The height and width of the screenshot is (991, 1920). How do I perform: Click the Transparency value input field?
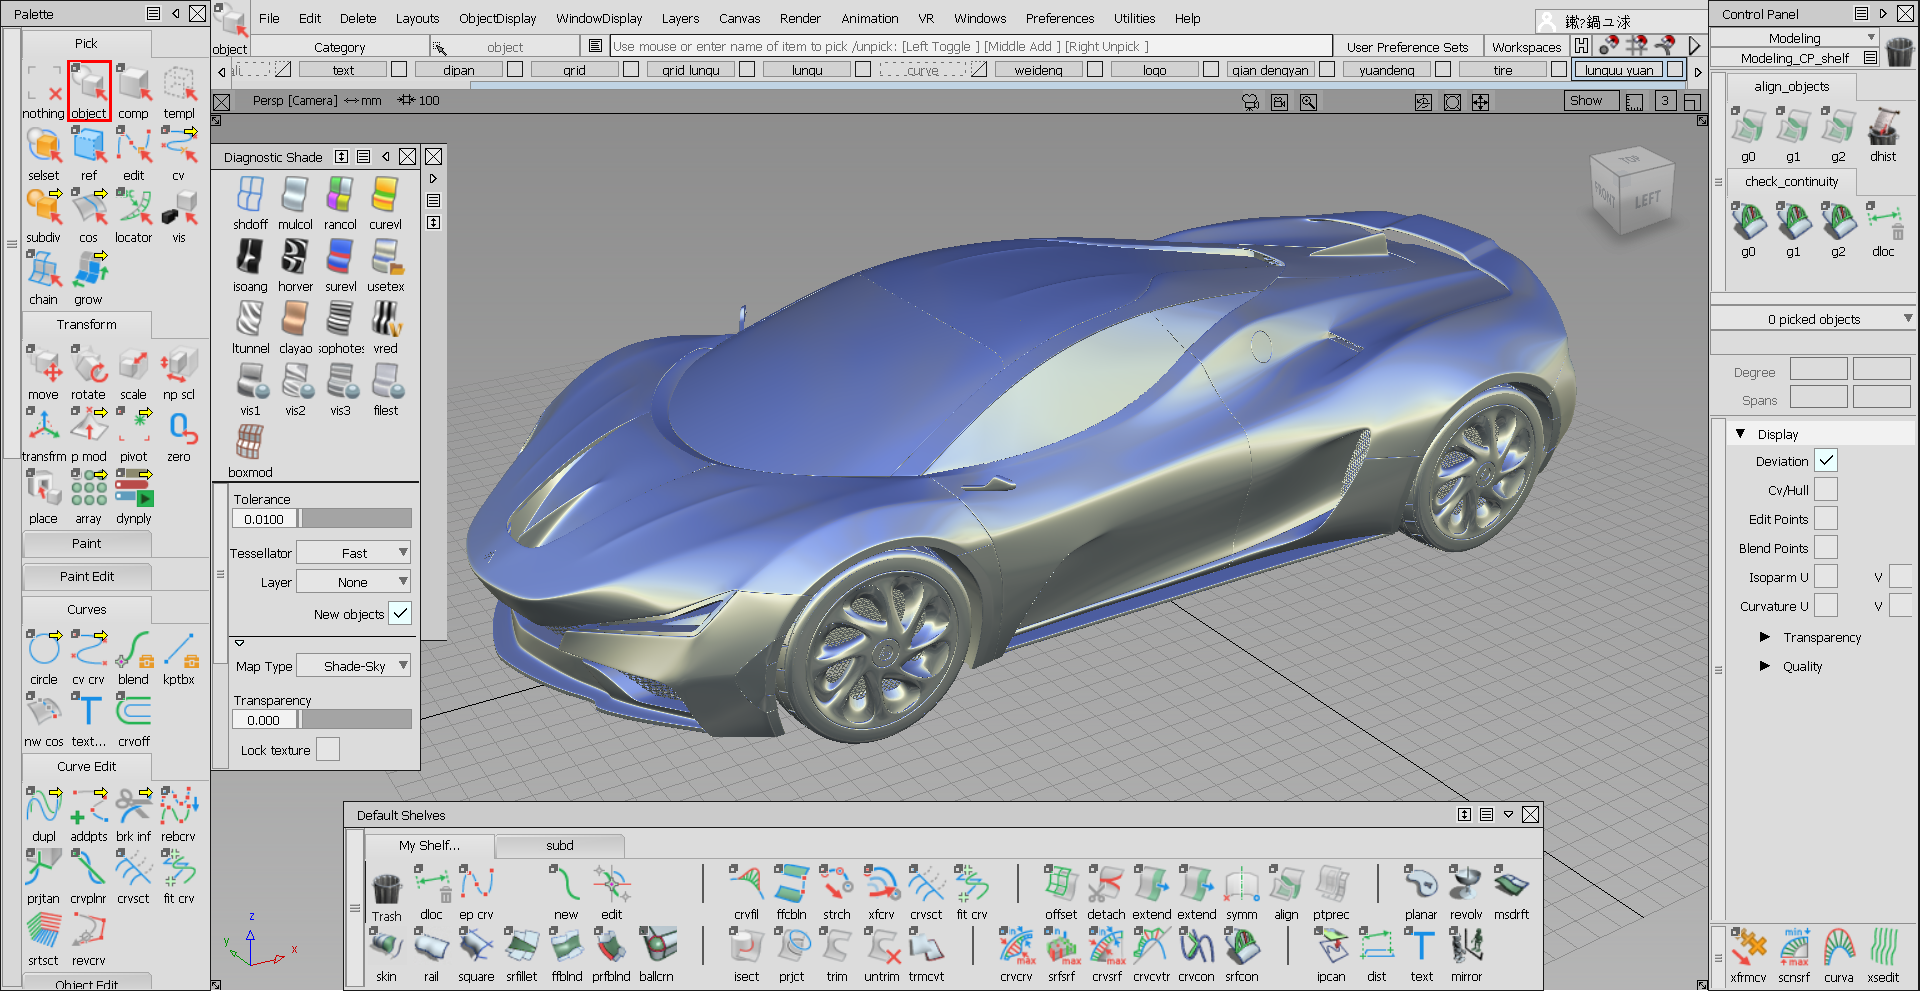[x=263, y=719]
